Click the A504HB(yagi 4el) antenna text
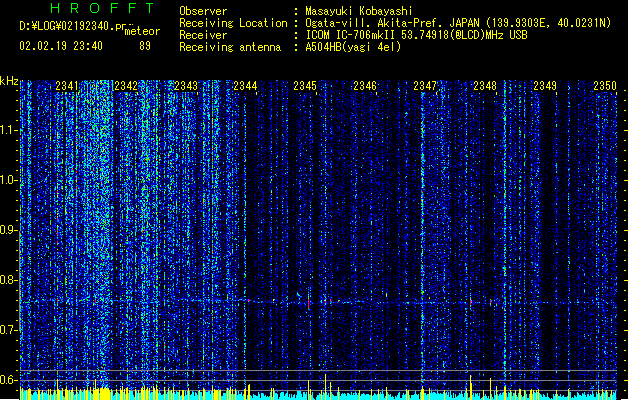 (353, 47)
